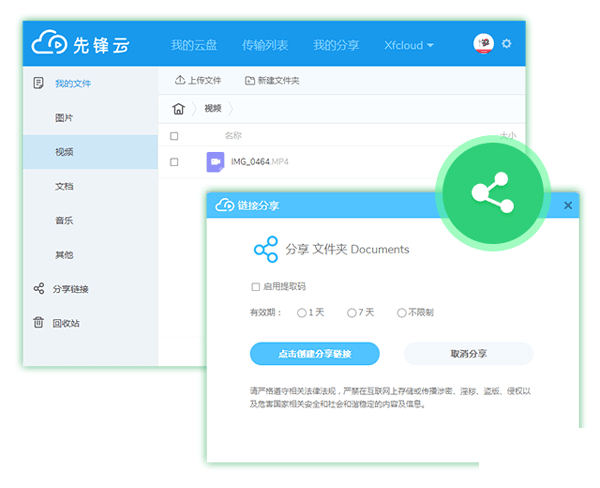Image resolution: width=600 pixels, height=488 pixels.
Task: Click the 先锋云 cloud logo icon
Action: coord(49,42)
